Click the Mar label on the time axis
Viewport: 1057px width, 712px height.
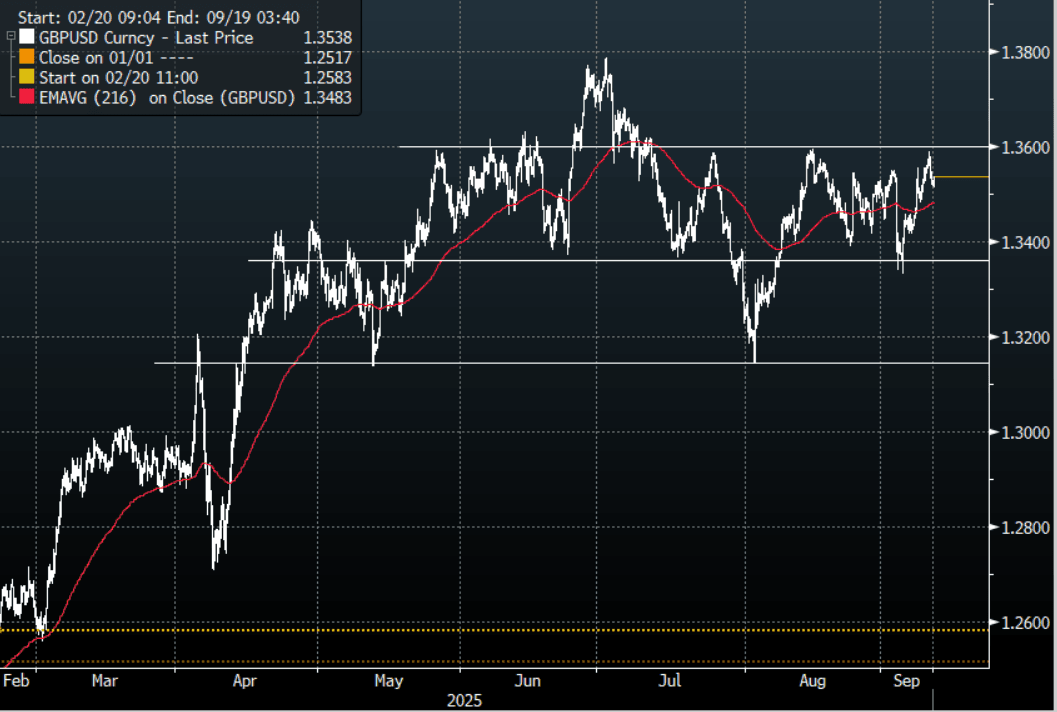pos(104,680)
